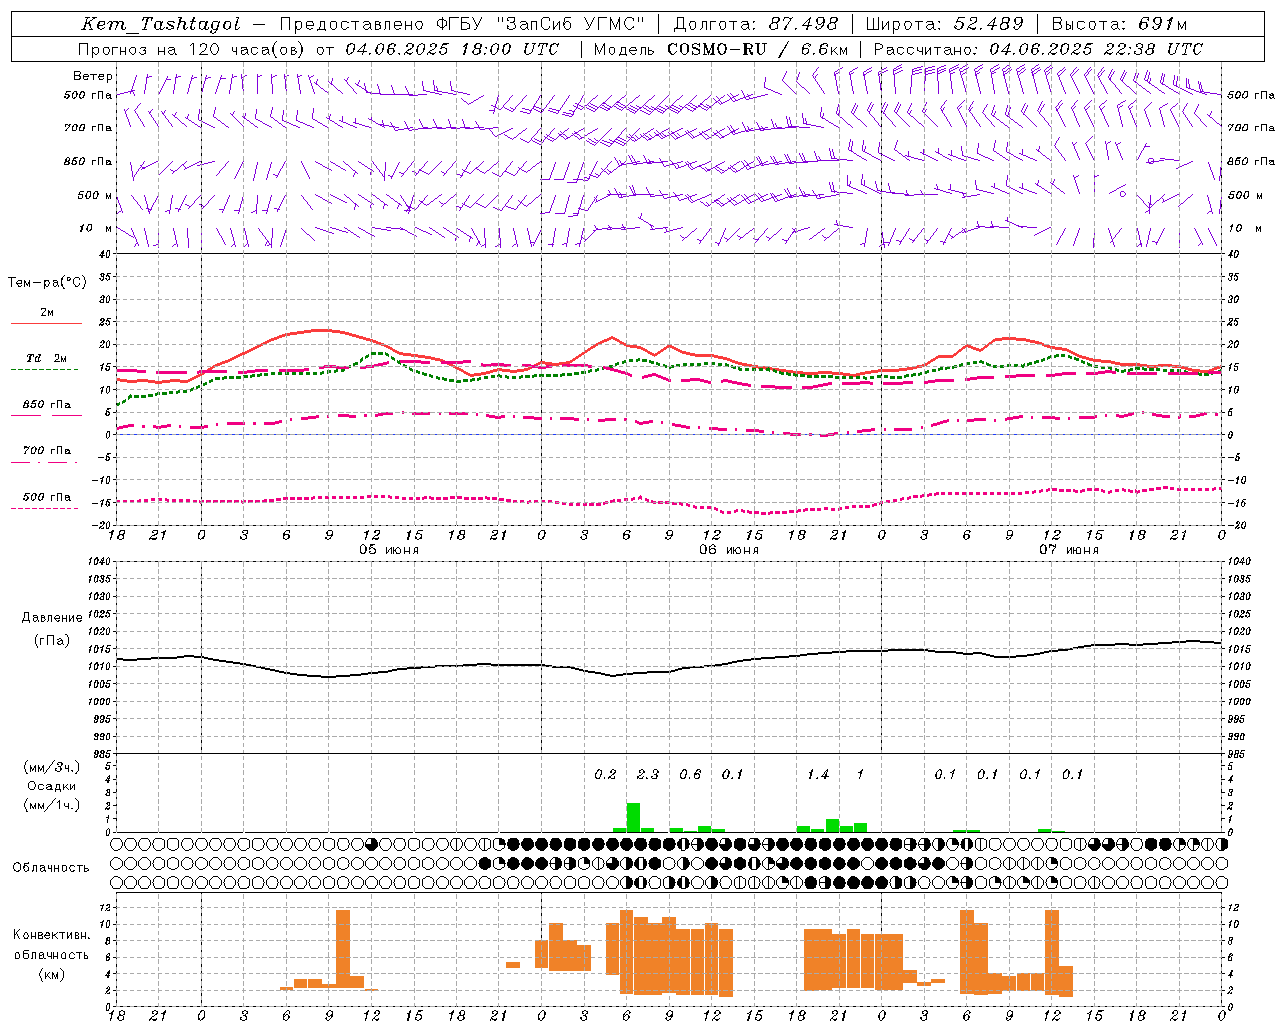Click the Конвективн. облачность (км) label
1280x1024 pixels.
click(51, 954)
